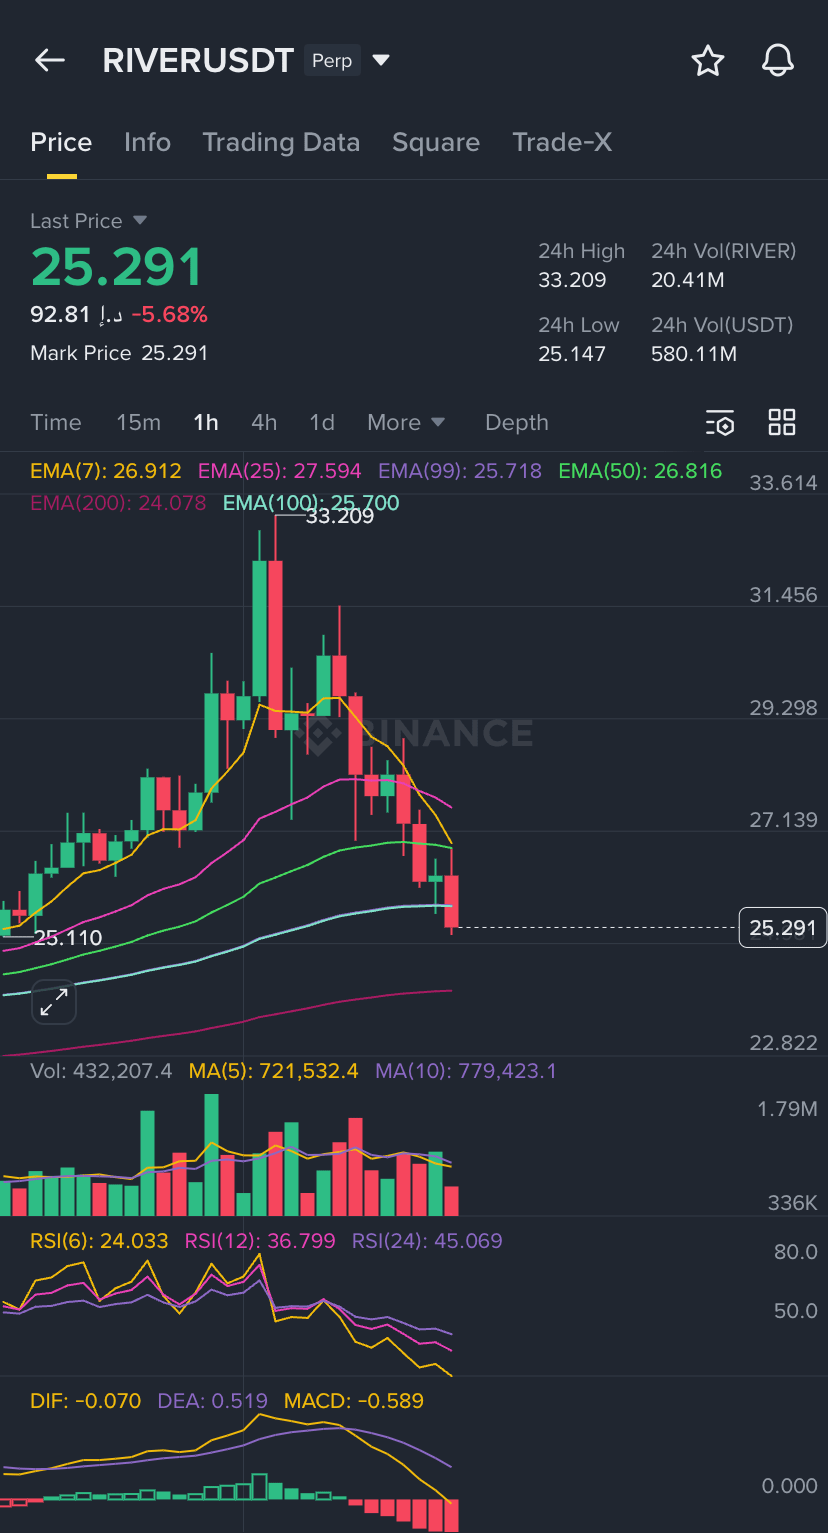Open price alert bell icon
Viewport: 828px width, 1533px height.
778,61
